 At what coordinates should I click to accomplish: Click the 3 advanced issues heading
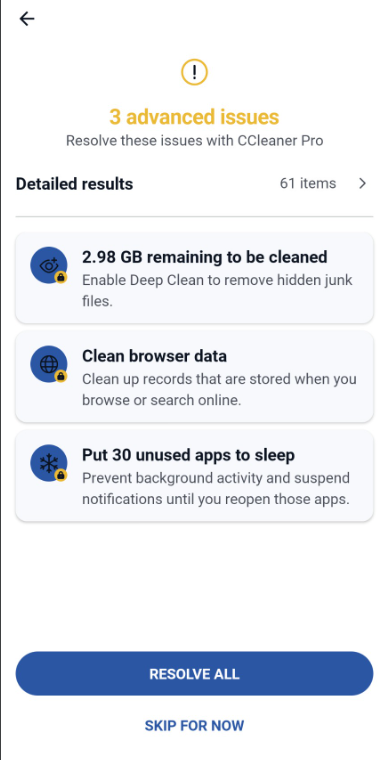[x=194, y=117]
